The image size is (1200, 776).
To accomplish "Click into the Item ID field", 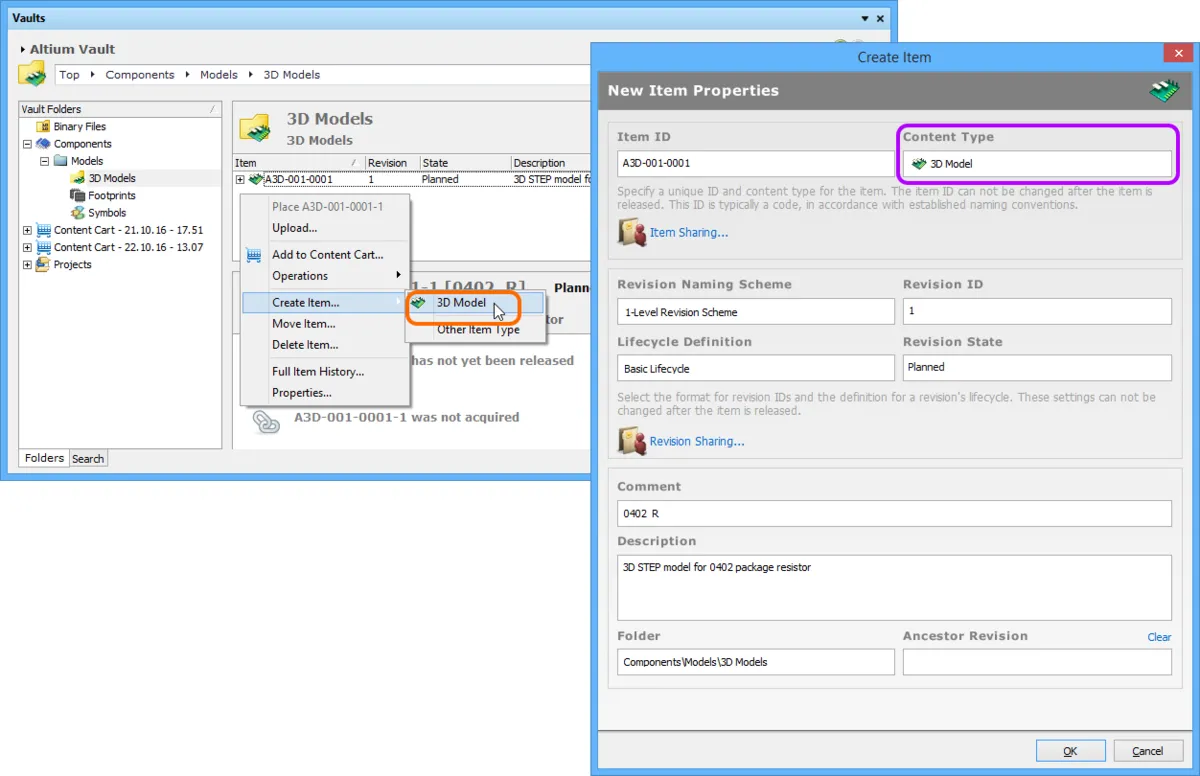I will click(756, 164).
